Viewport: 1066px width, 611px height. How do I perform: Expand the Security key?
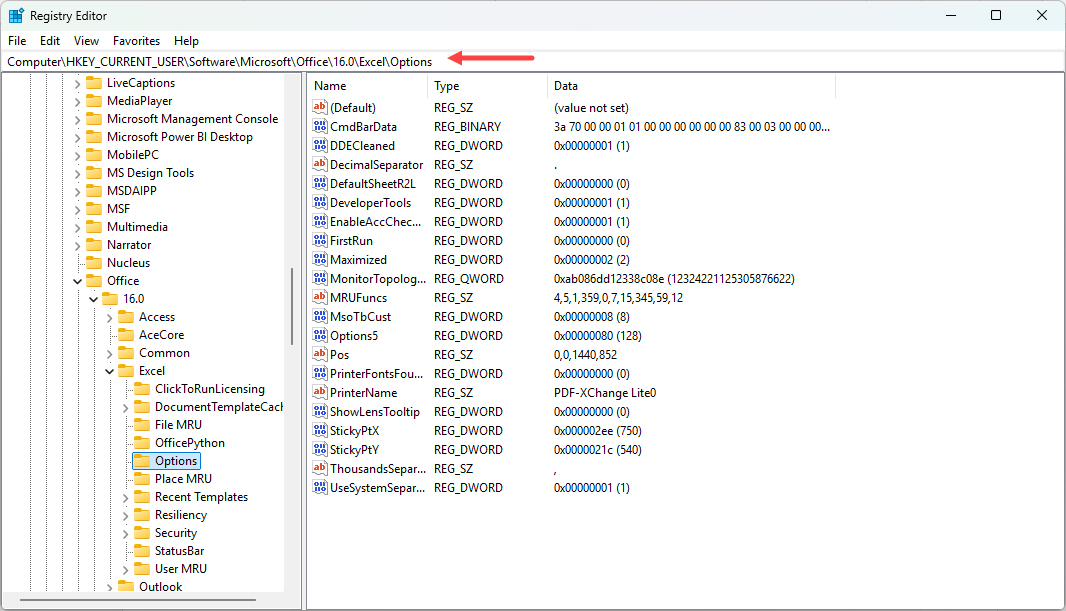point(125,534)
